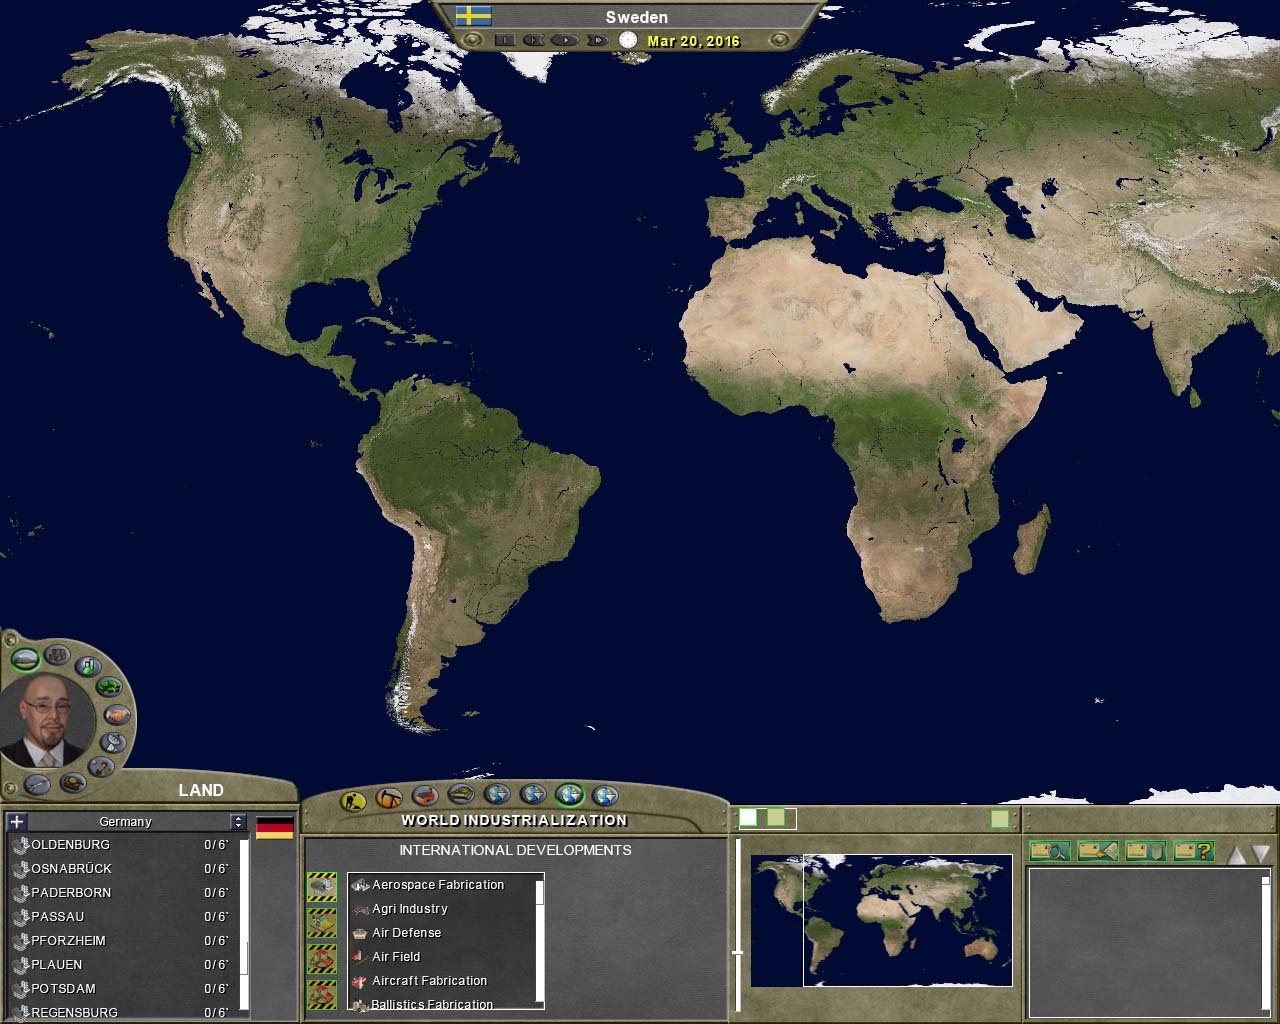Screen dimensions: 1280x1024
Task: Click the green tank icon in leader wheel
Action: [108, 687]
